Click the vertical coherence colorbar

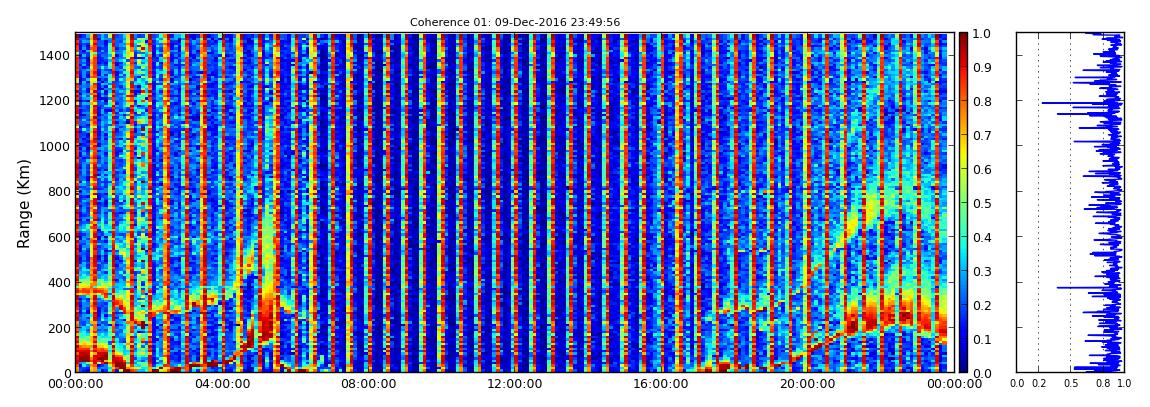[963, 202]
